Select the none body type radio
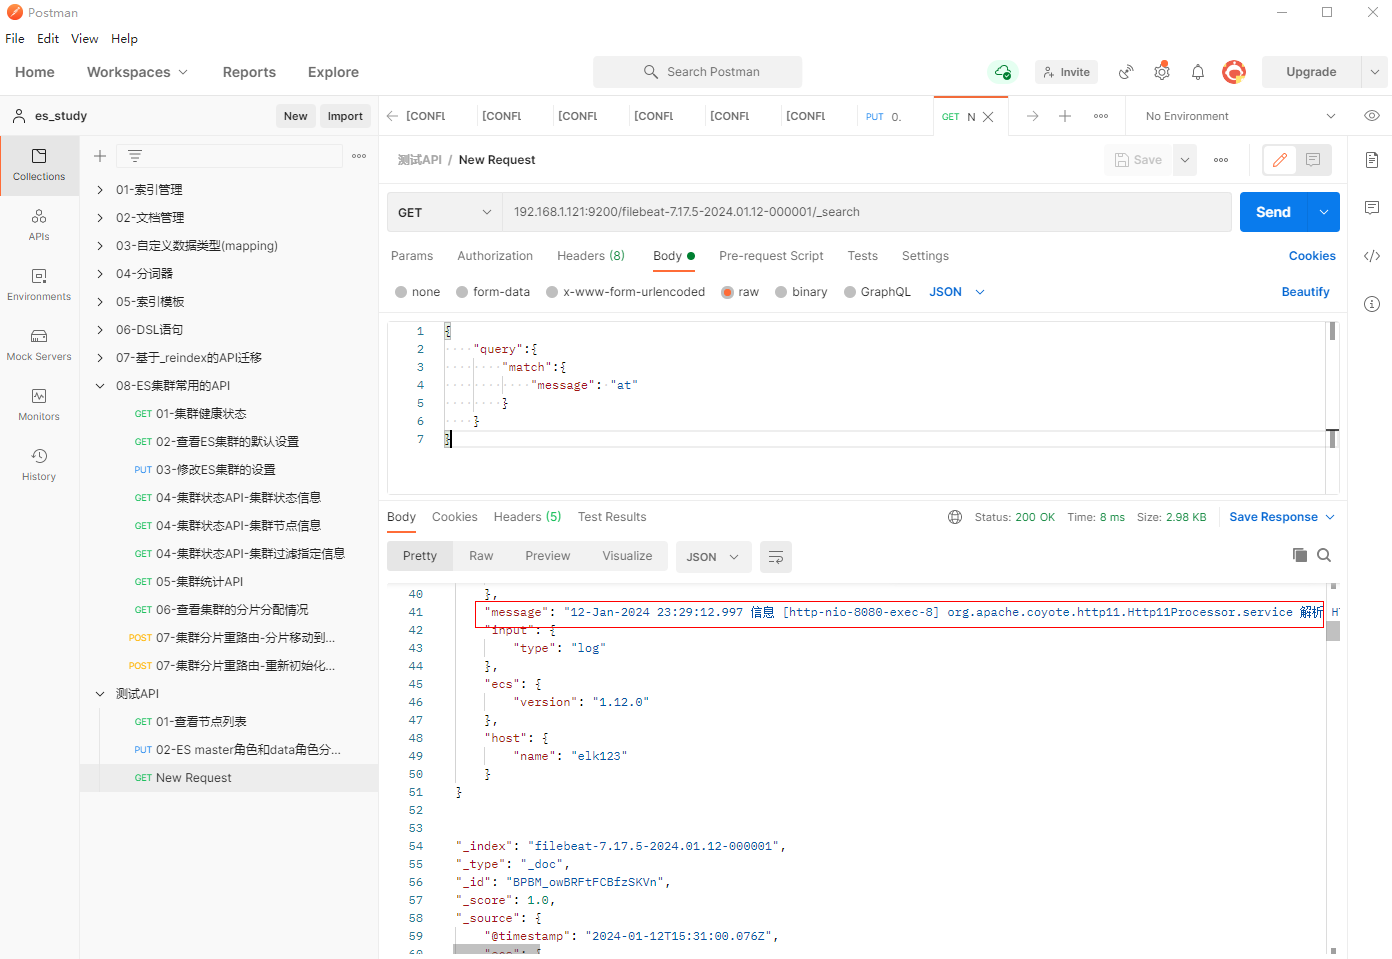The image size is (1392, 959). [x=401, y=292]
